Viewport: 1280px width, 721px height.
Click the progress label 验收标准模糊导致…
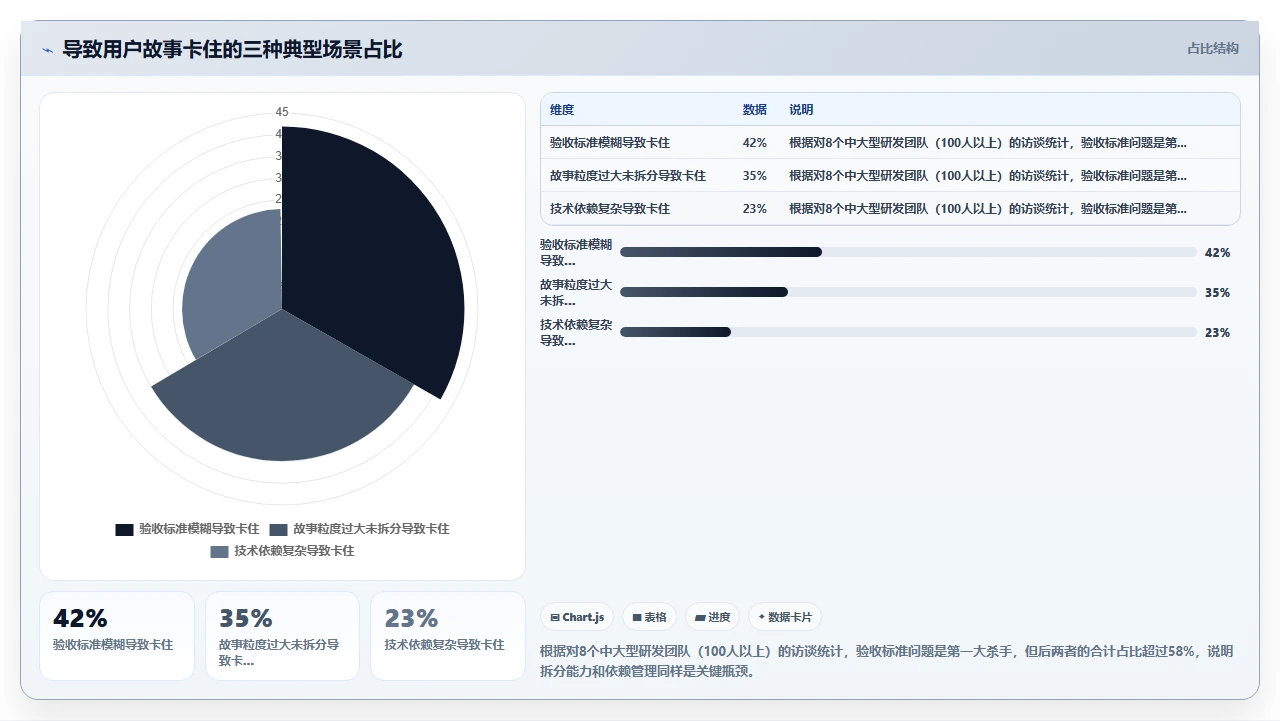click(576, 252)
